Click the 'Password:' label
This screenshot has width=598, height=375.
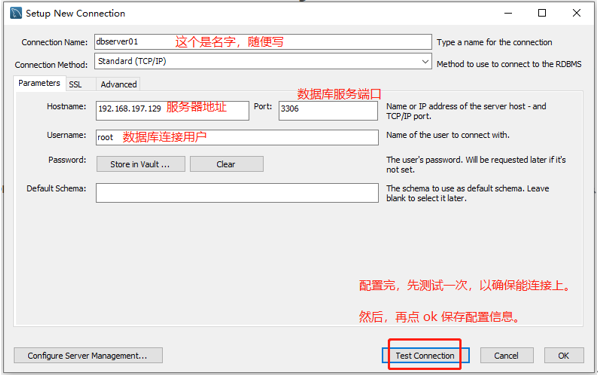coord(67,160)
